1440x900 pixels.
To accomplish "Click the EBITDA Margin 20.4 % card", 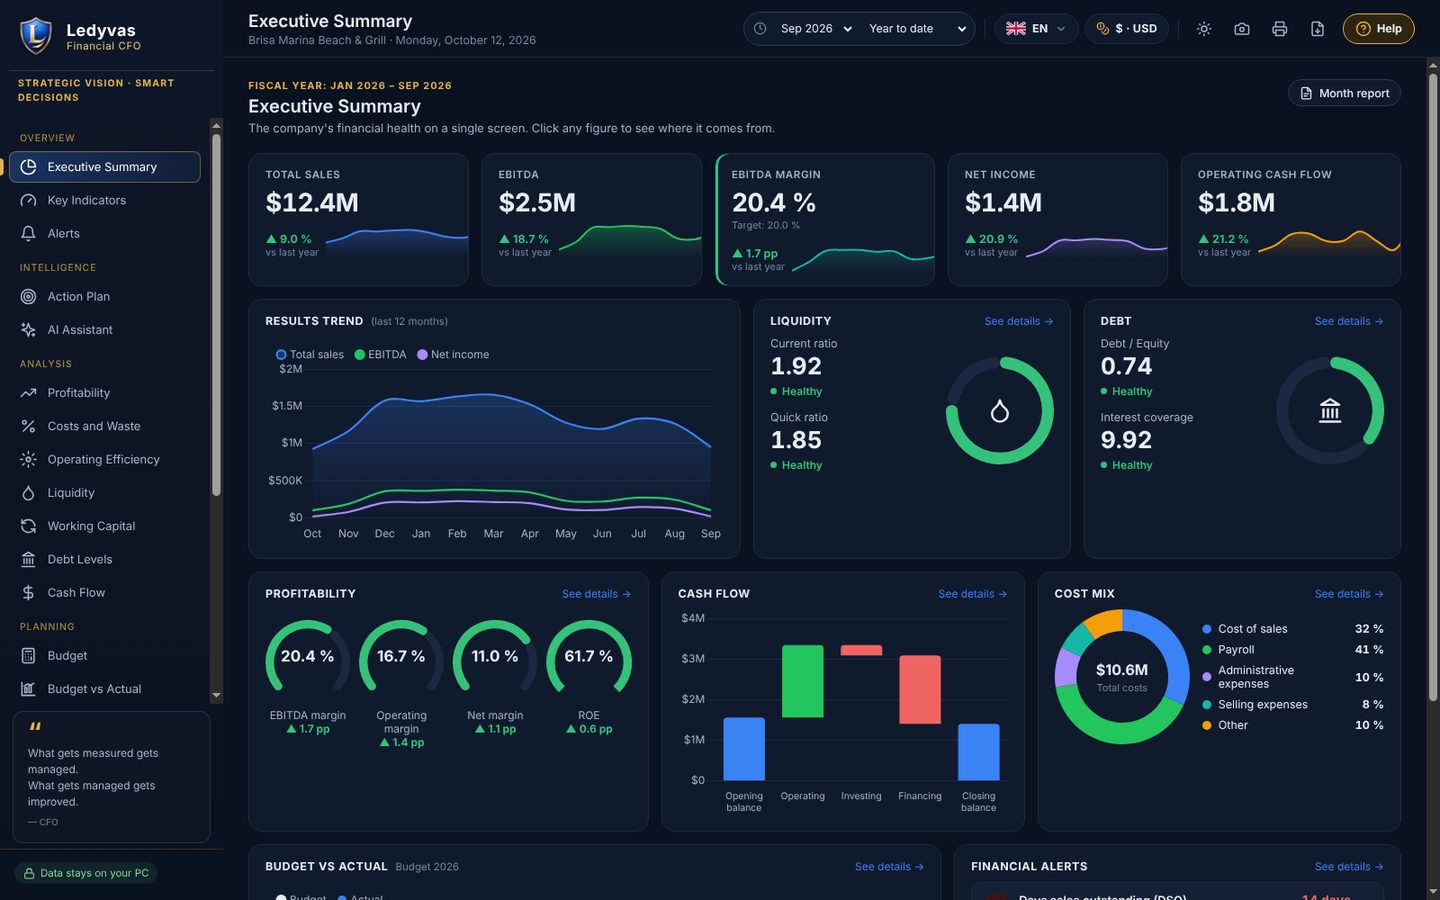I will pyautogui.click(x=825, y=219).
